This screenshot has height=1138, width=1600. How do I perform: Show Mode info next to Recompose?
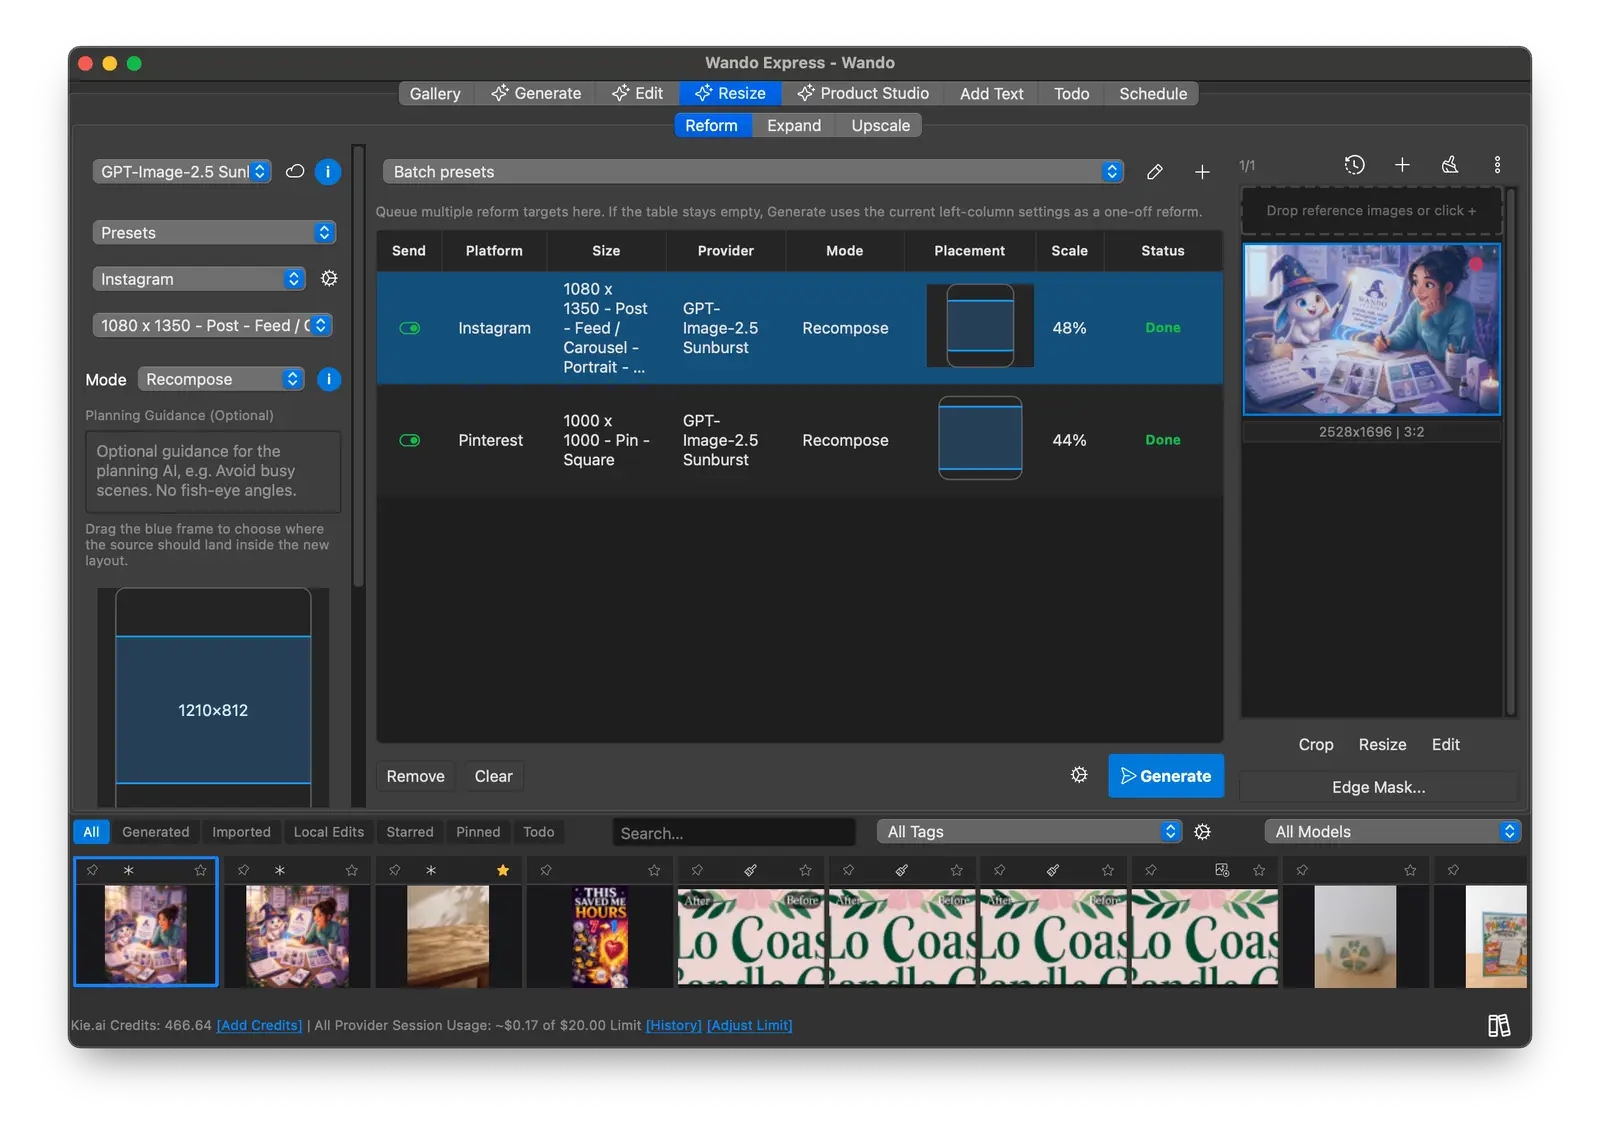[x=328, y=379]
